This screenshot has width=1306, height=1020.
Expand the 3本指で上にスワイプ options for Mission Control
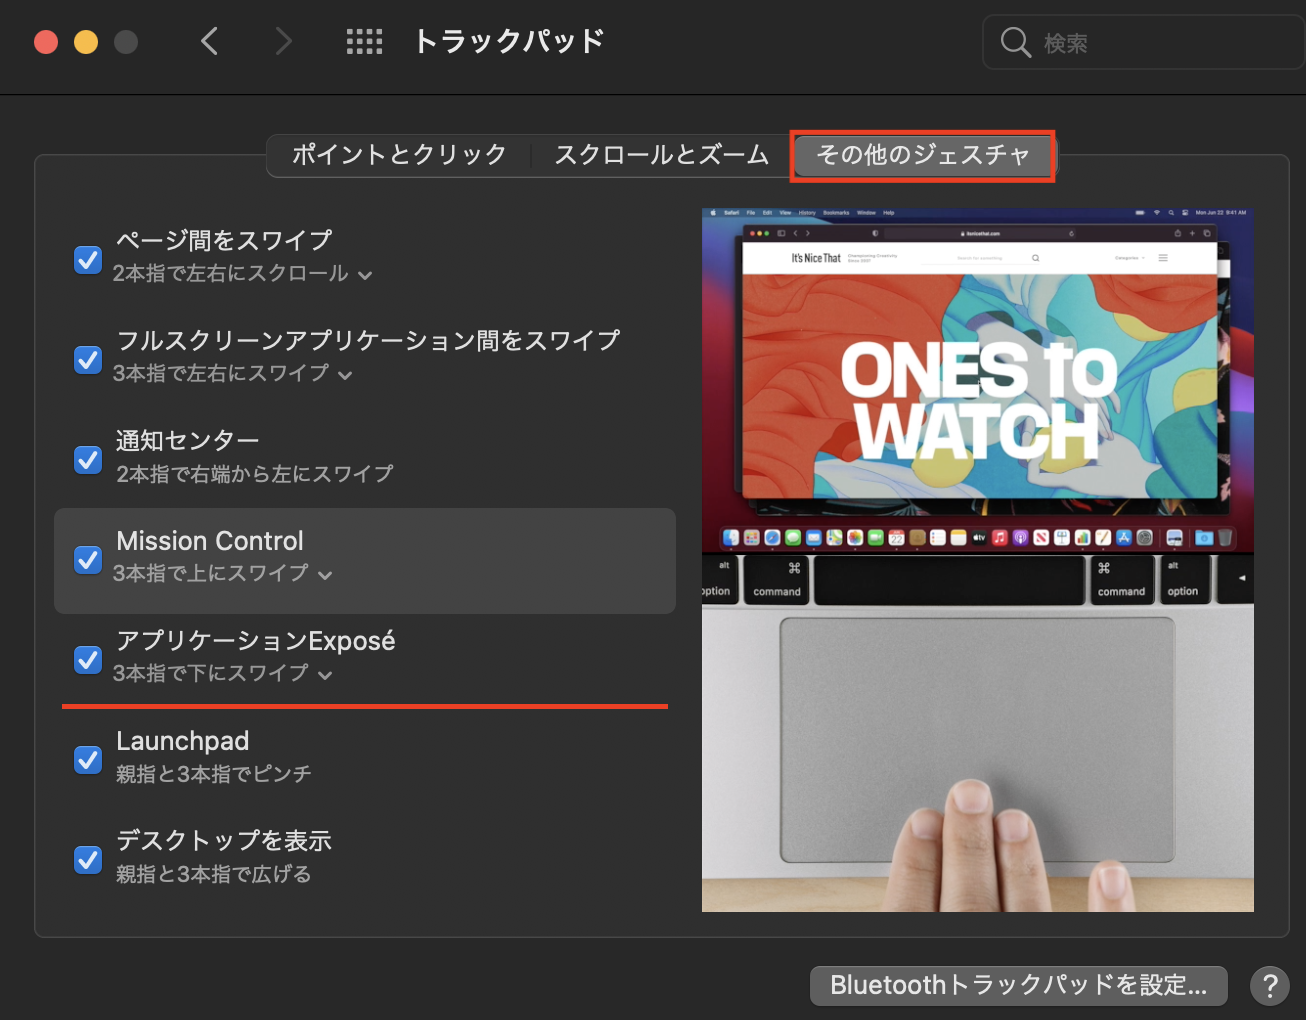point(222,574)
